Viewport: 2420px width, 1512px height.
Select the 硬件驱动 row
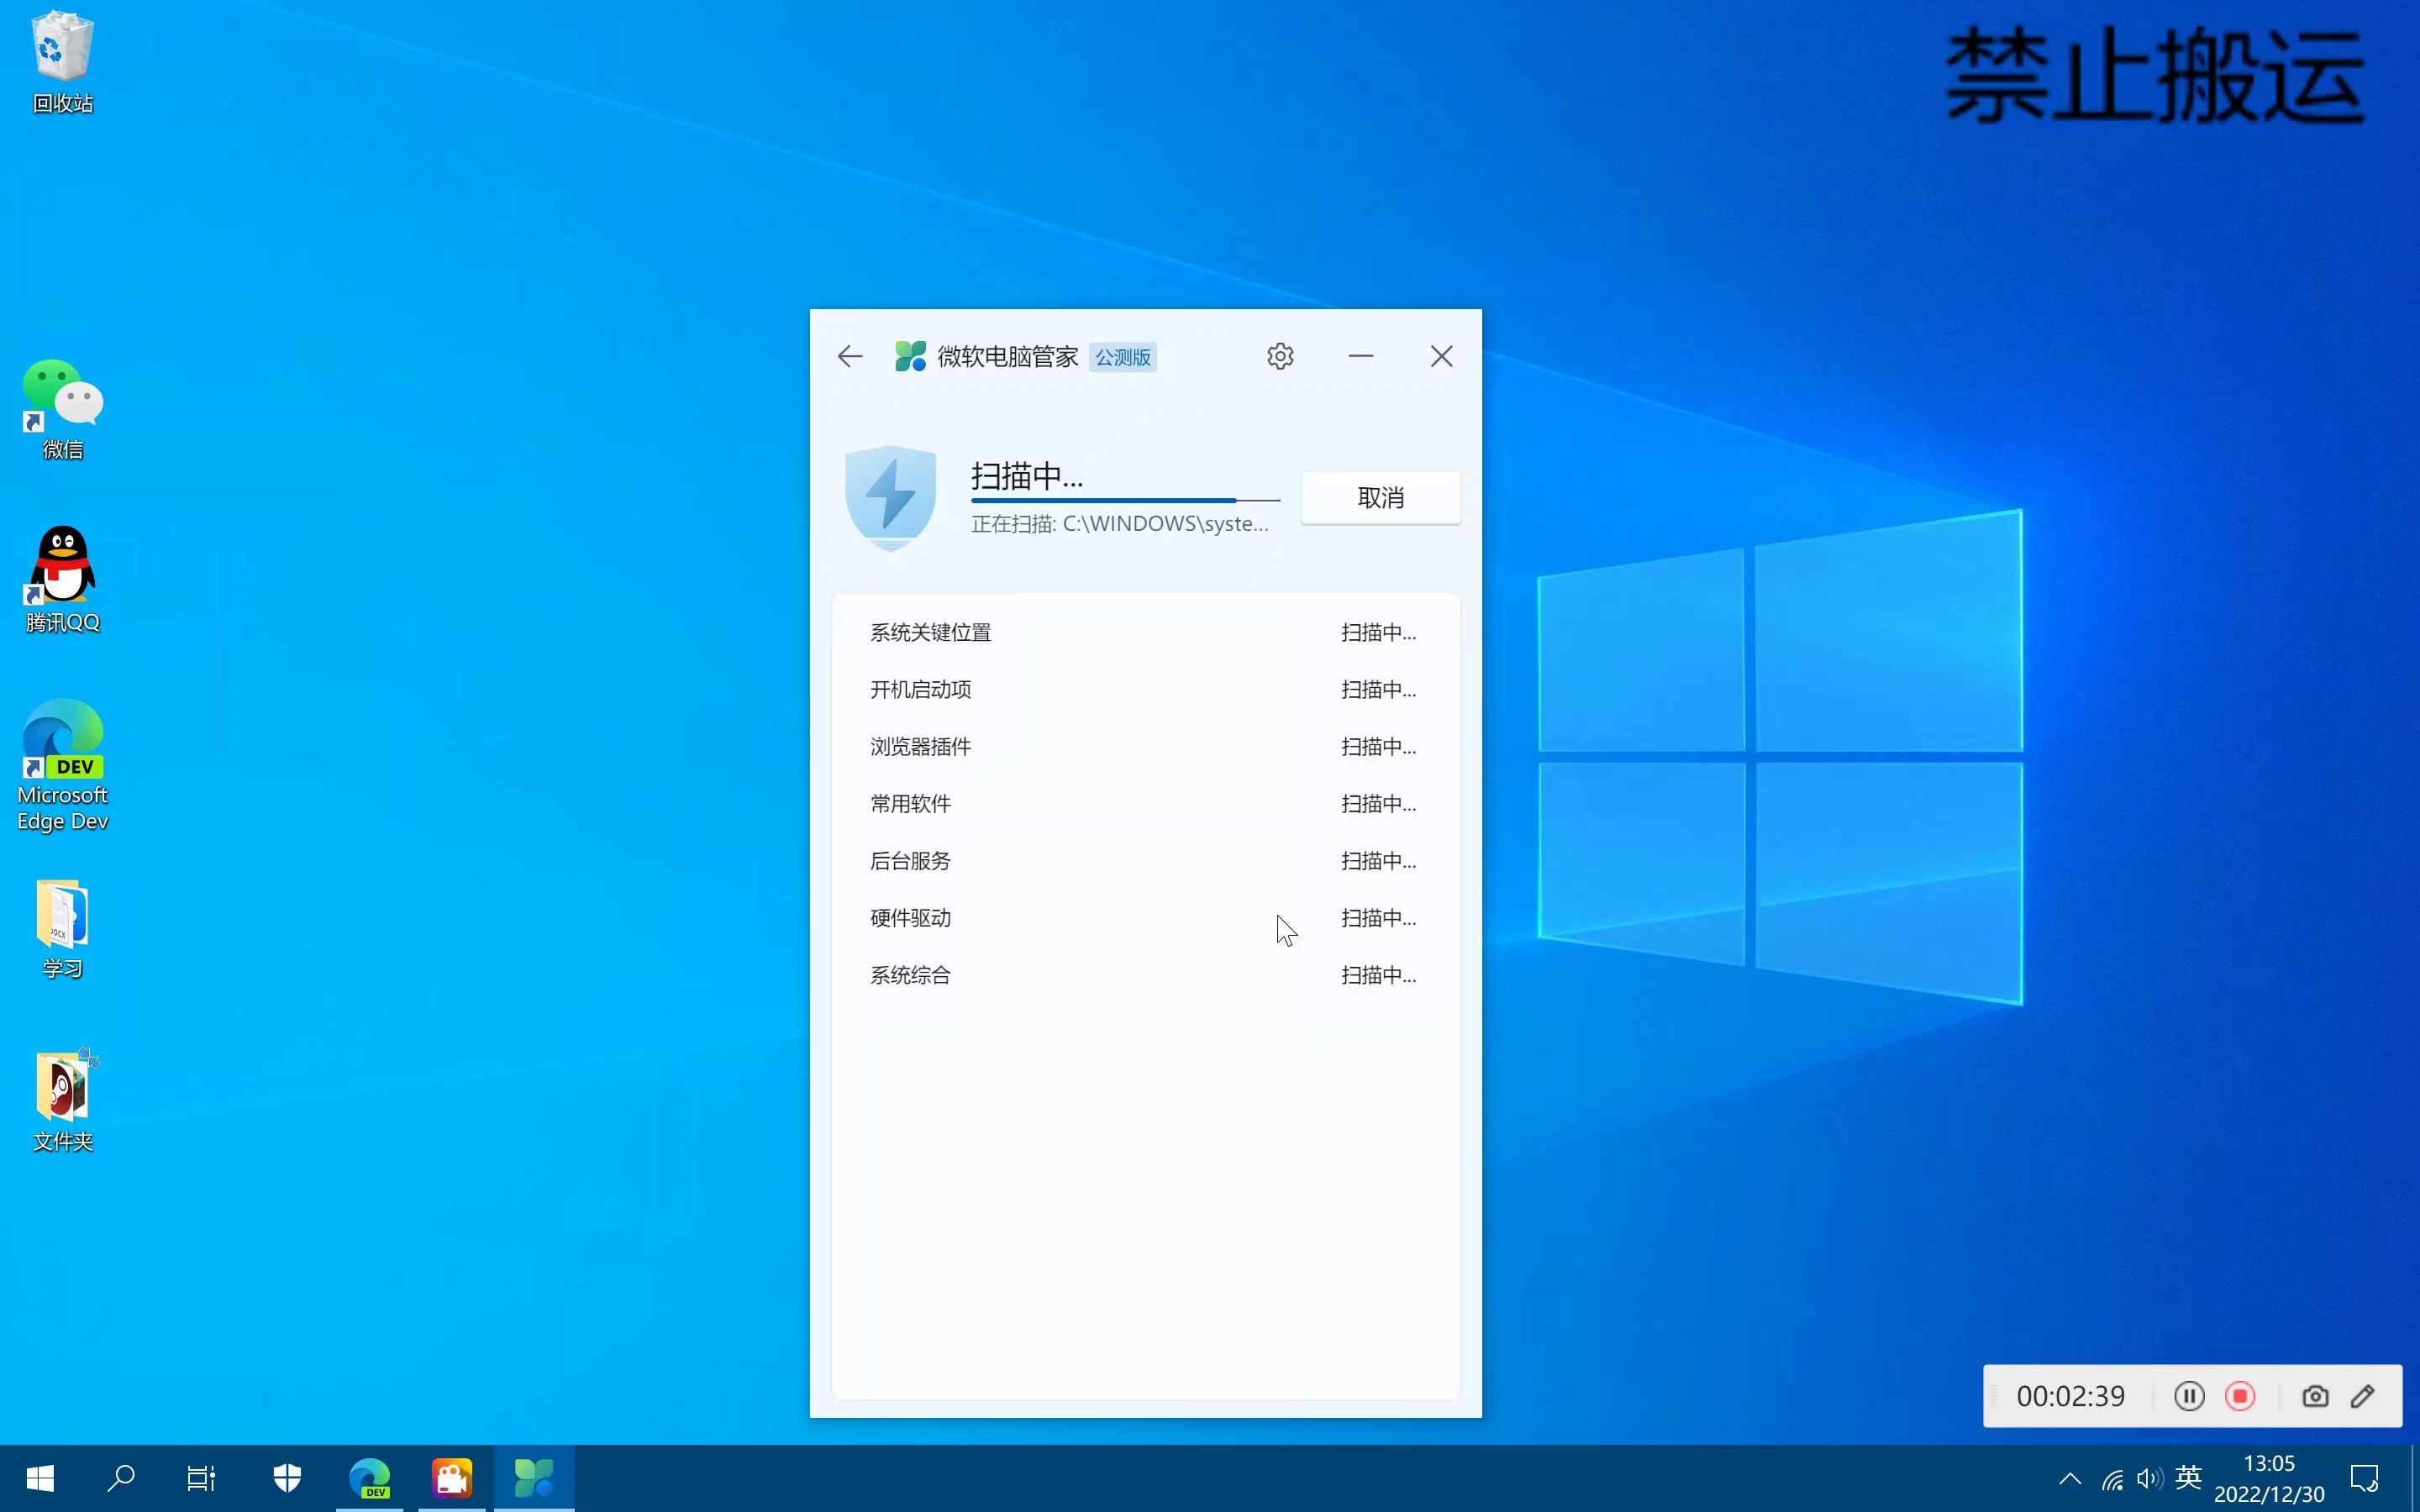pyautogui.click(x=1146, y=918)
